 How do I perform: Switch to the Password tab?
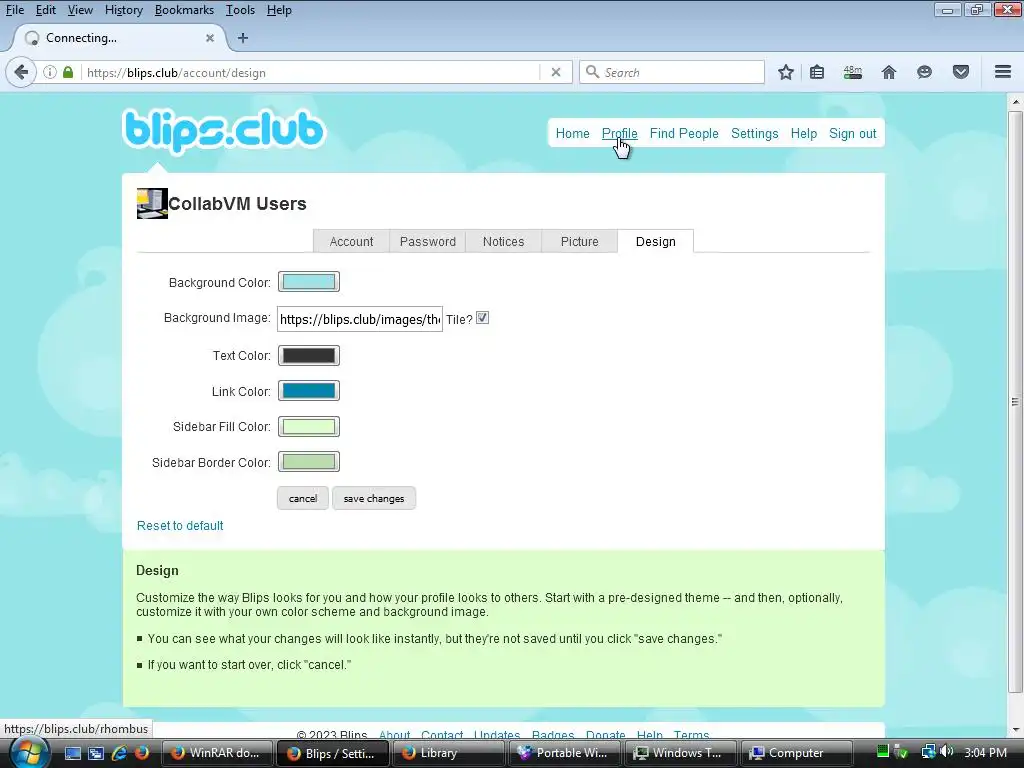pos(428,242)
